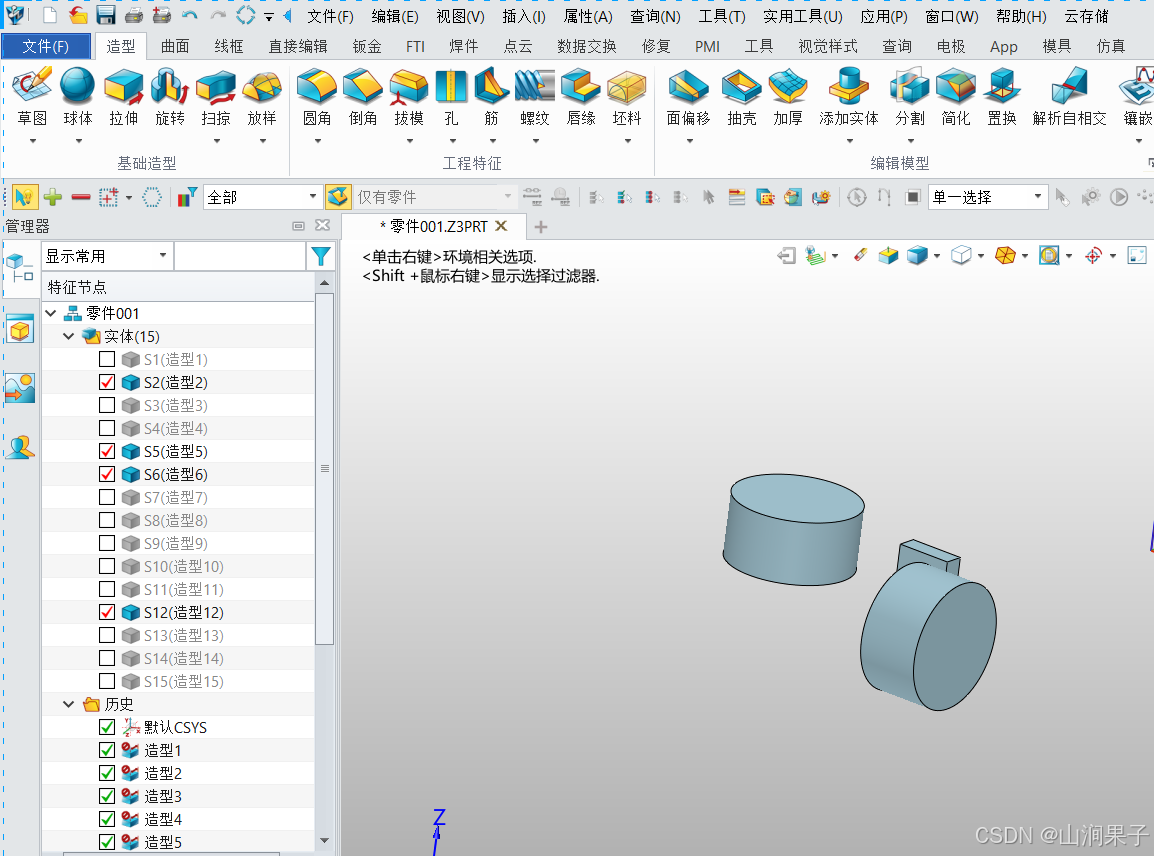Select the 造型4 history item

click(163, 819)
